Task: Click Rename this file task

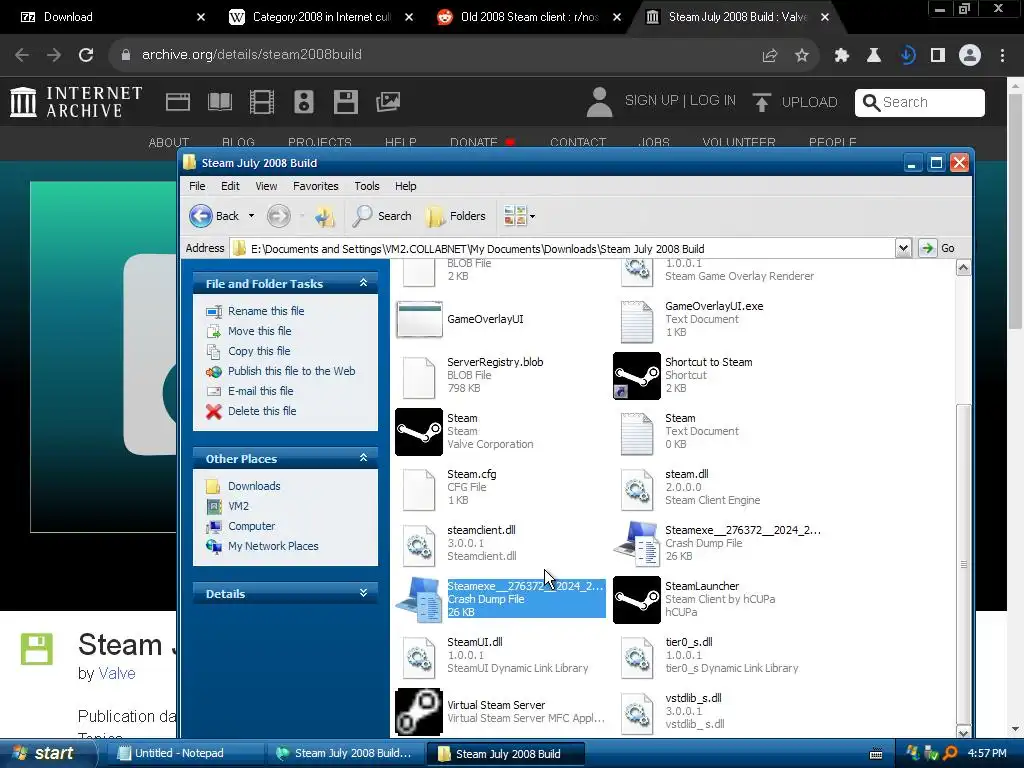Action: (266, 311)
